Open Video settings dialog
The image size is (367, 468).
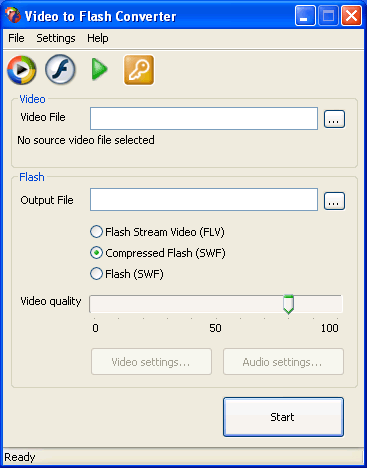click(x=151, y=362)
